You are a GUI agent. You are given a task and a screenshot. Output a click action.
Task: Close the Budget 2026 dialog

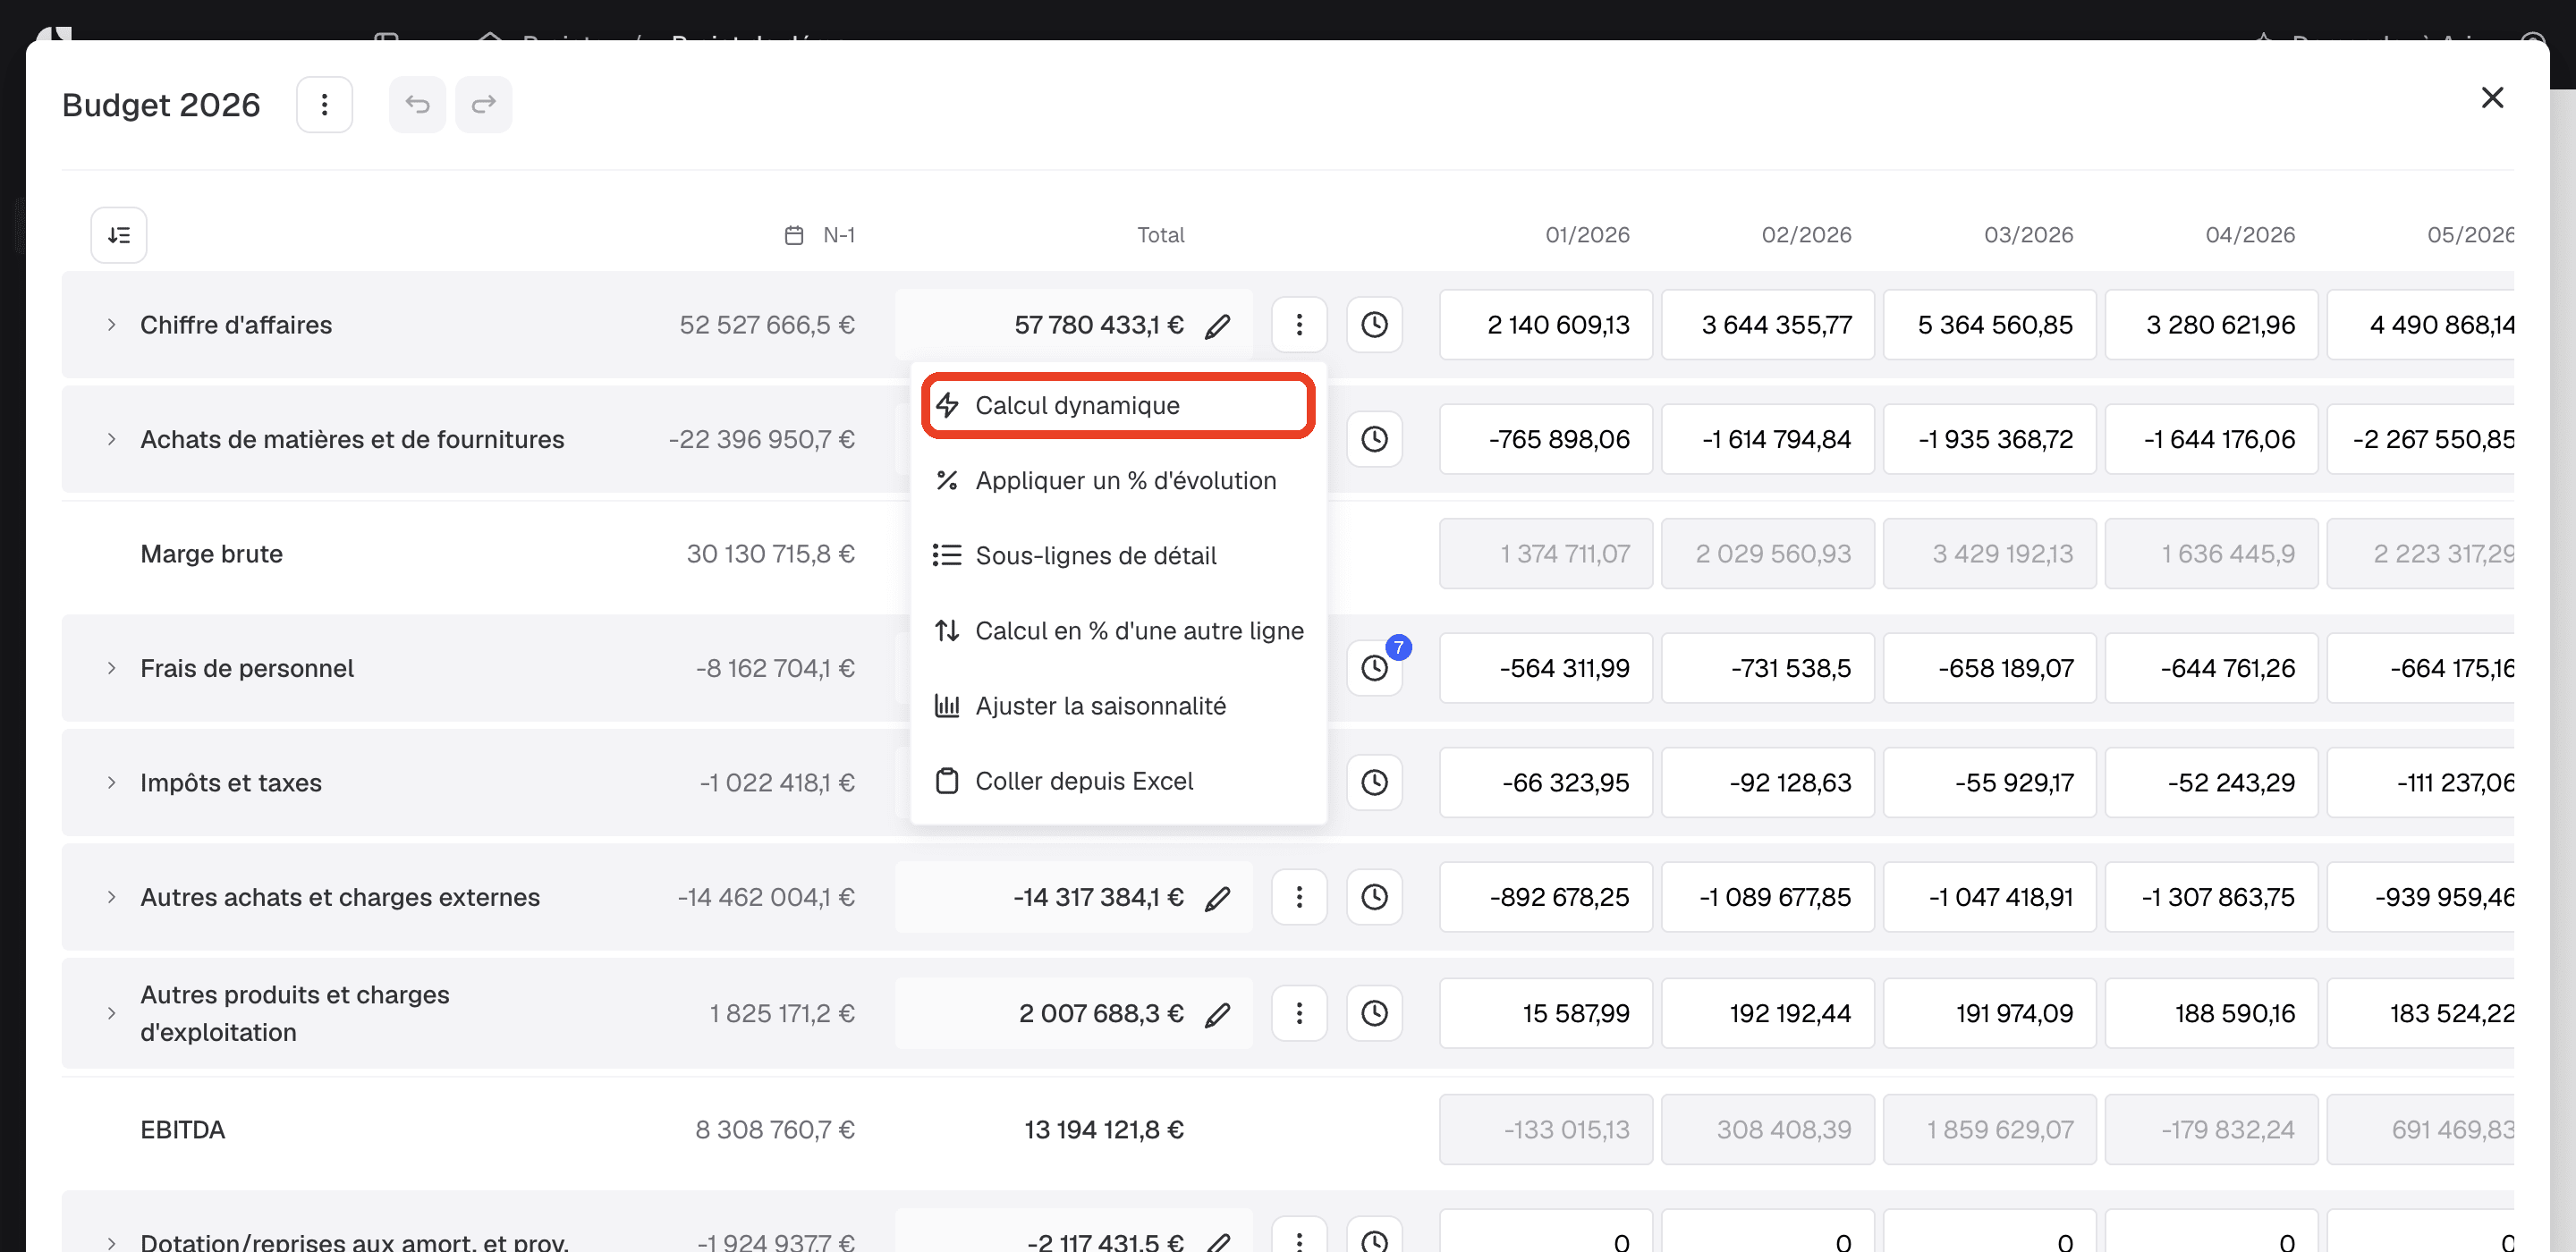click(2492, 97)
